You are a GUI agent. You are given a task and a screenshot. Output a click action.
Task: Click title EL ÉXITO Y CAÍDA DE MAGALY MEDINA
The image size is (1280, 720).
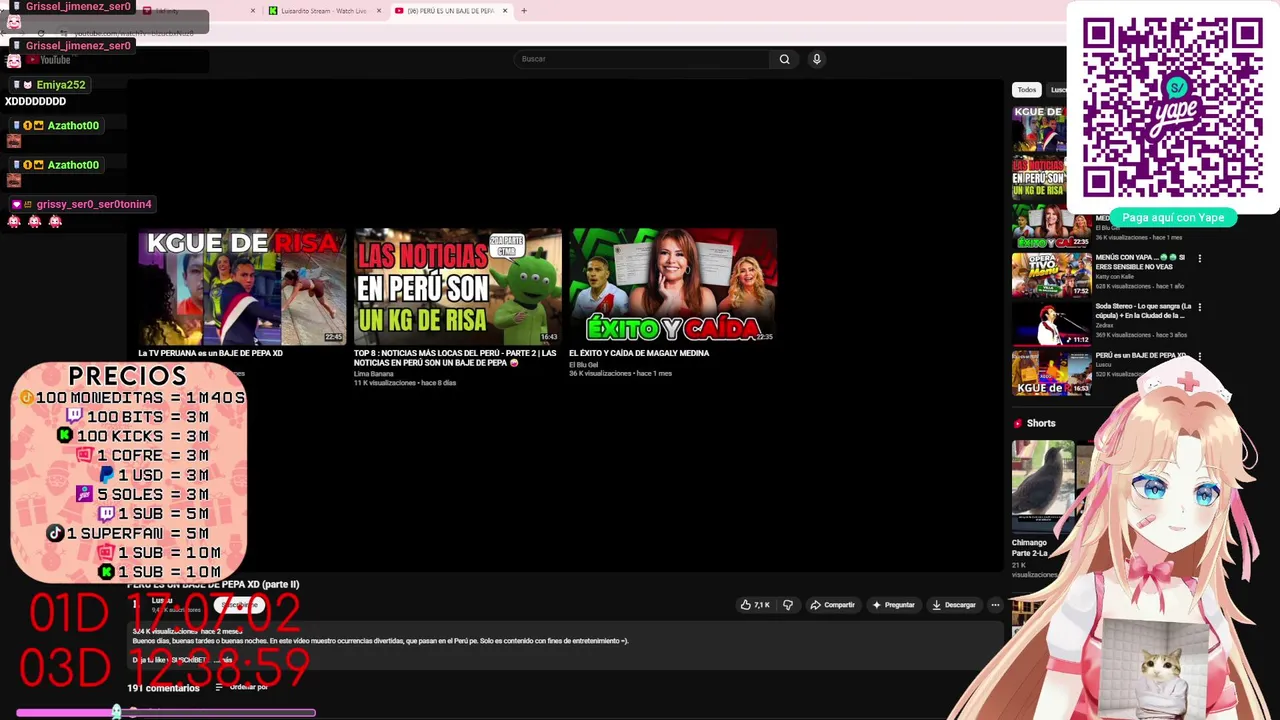pyautogui.click(x=639, y=353)
